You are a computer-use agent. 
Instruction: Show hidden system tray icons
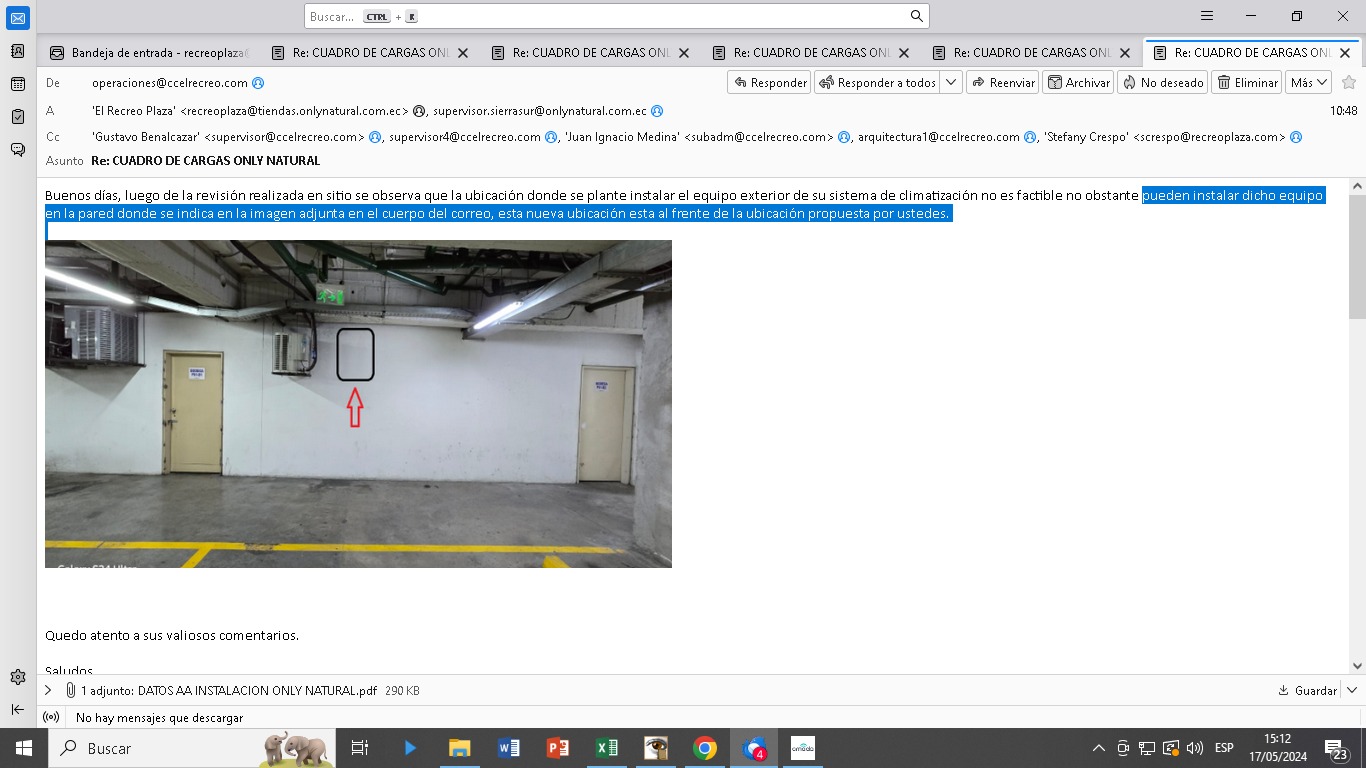point(1099,748)
